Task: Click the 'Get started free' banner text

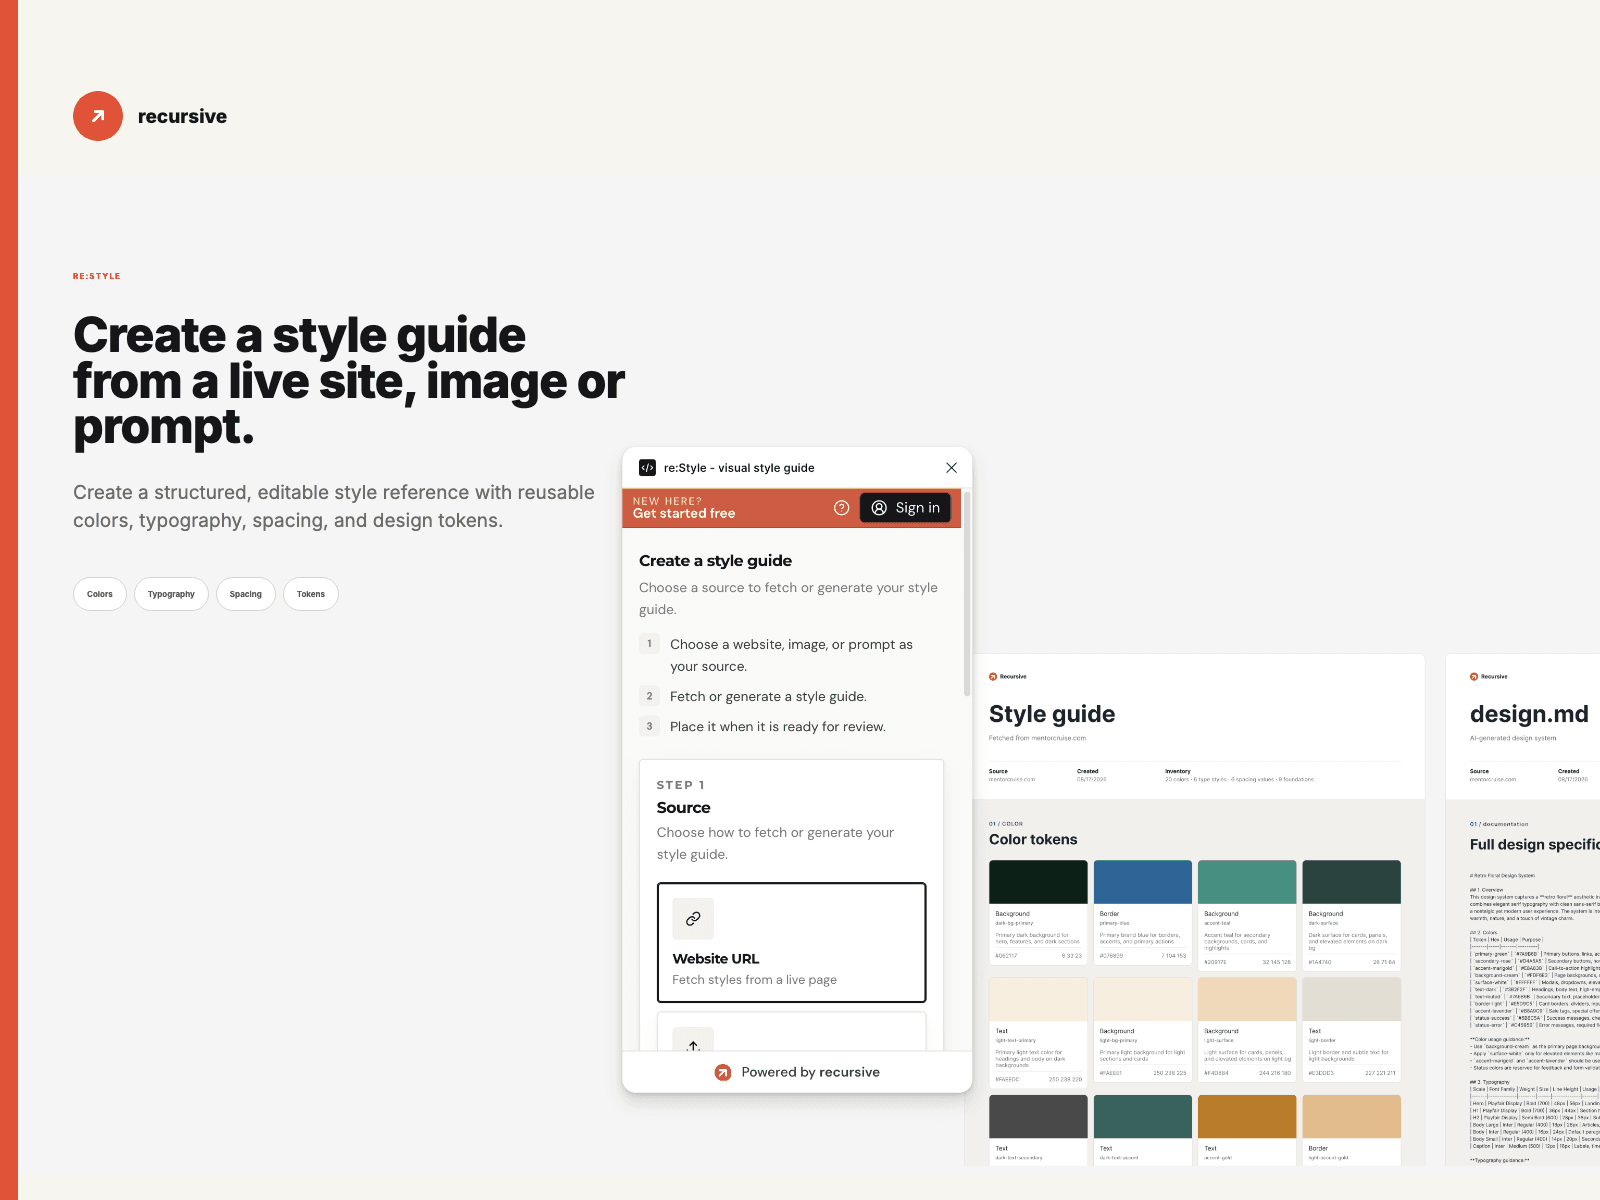Action: (684, 514)
